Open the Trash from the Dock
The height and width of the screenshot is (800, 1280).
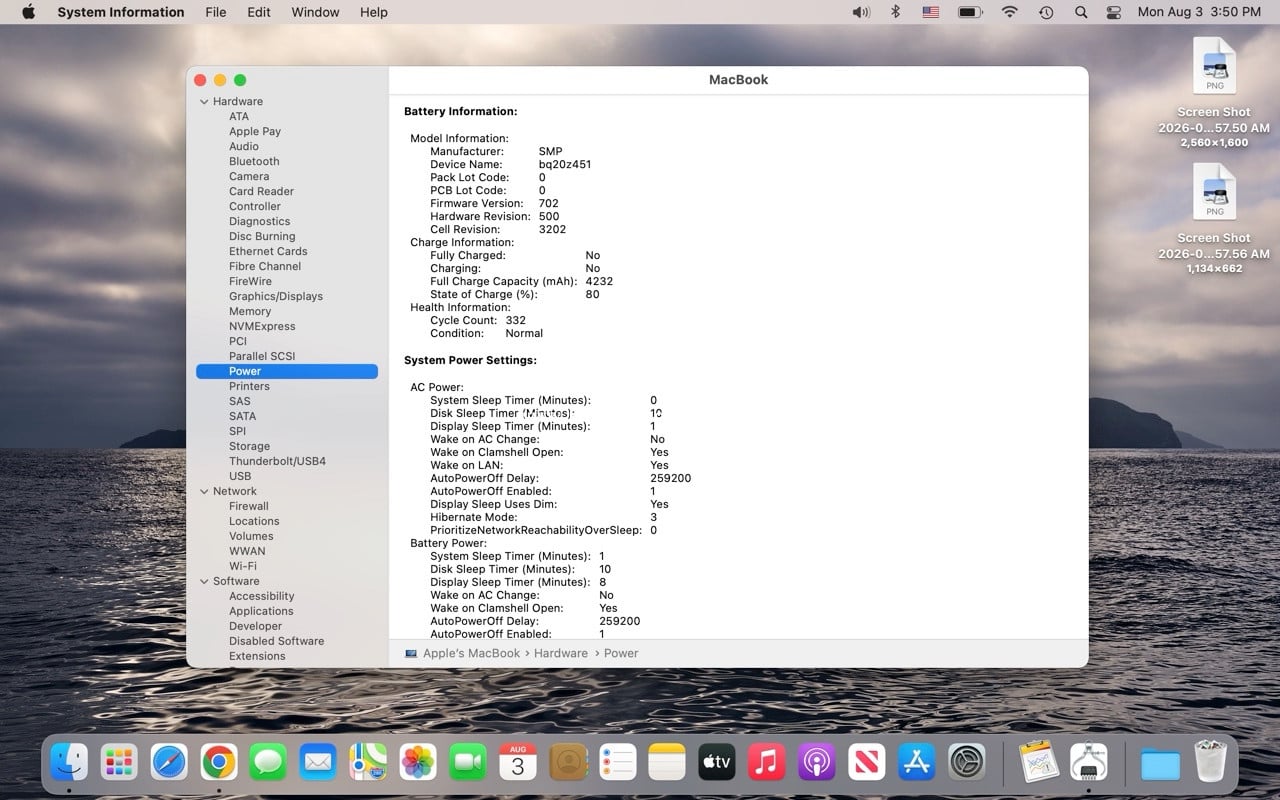pos(1211,763)
